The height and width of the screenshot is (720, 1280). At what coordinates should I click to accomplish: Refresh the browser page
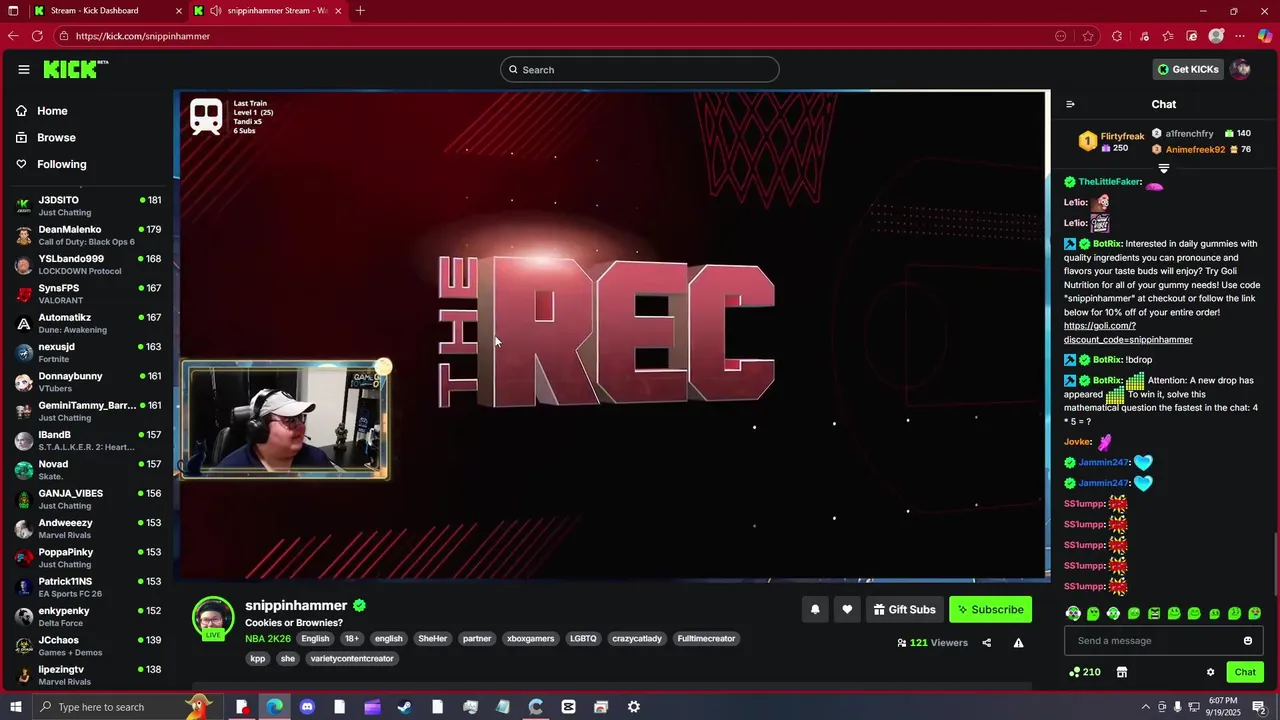(37, 36)
